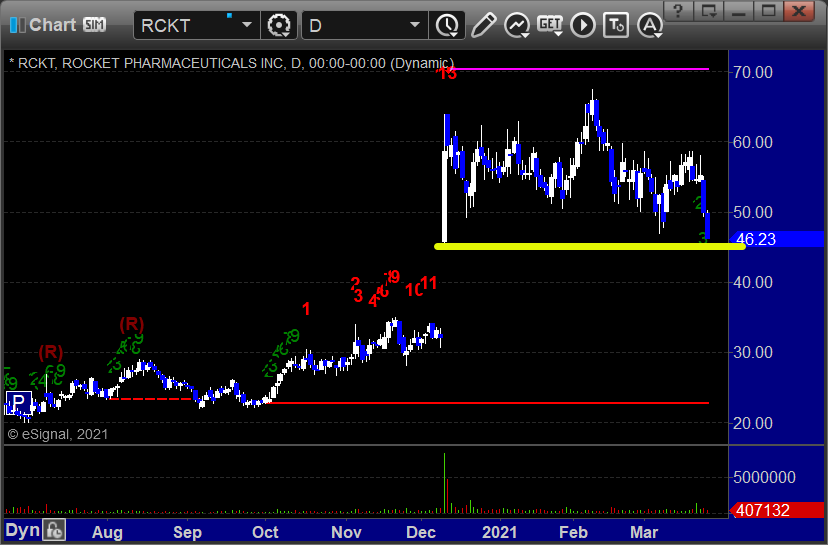Click the red (R) marker above August
This screenshot has width=828, height=545.
(131, 324)
